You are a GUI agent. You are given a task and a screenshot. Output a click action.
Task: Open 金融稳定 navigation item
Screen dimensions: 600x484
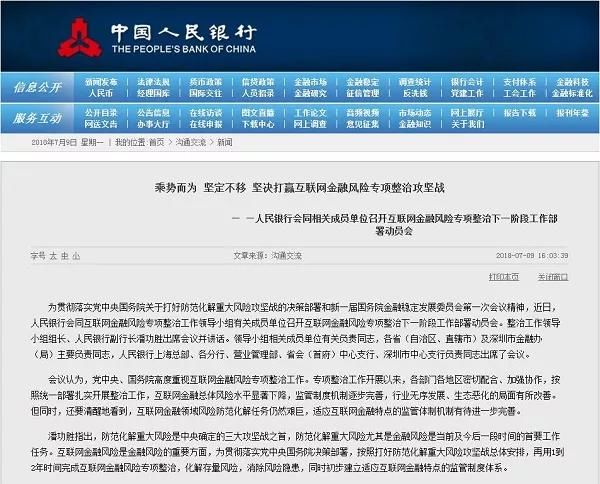363,82
